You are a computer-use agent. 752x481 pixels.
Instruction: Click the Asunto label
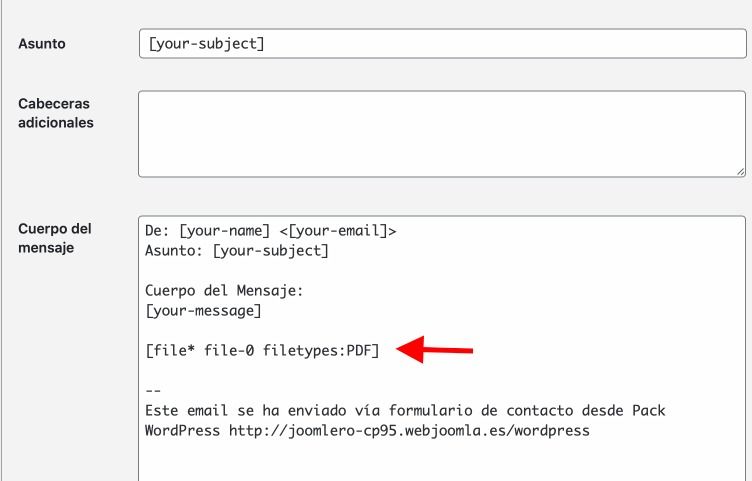[42, 44]
